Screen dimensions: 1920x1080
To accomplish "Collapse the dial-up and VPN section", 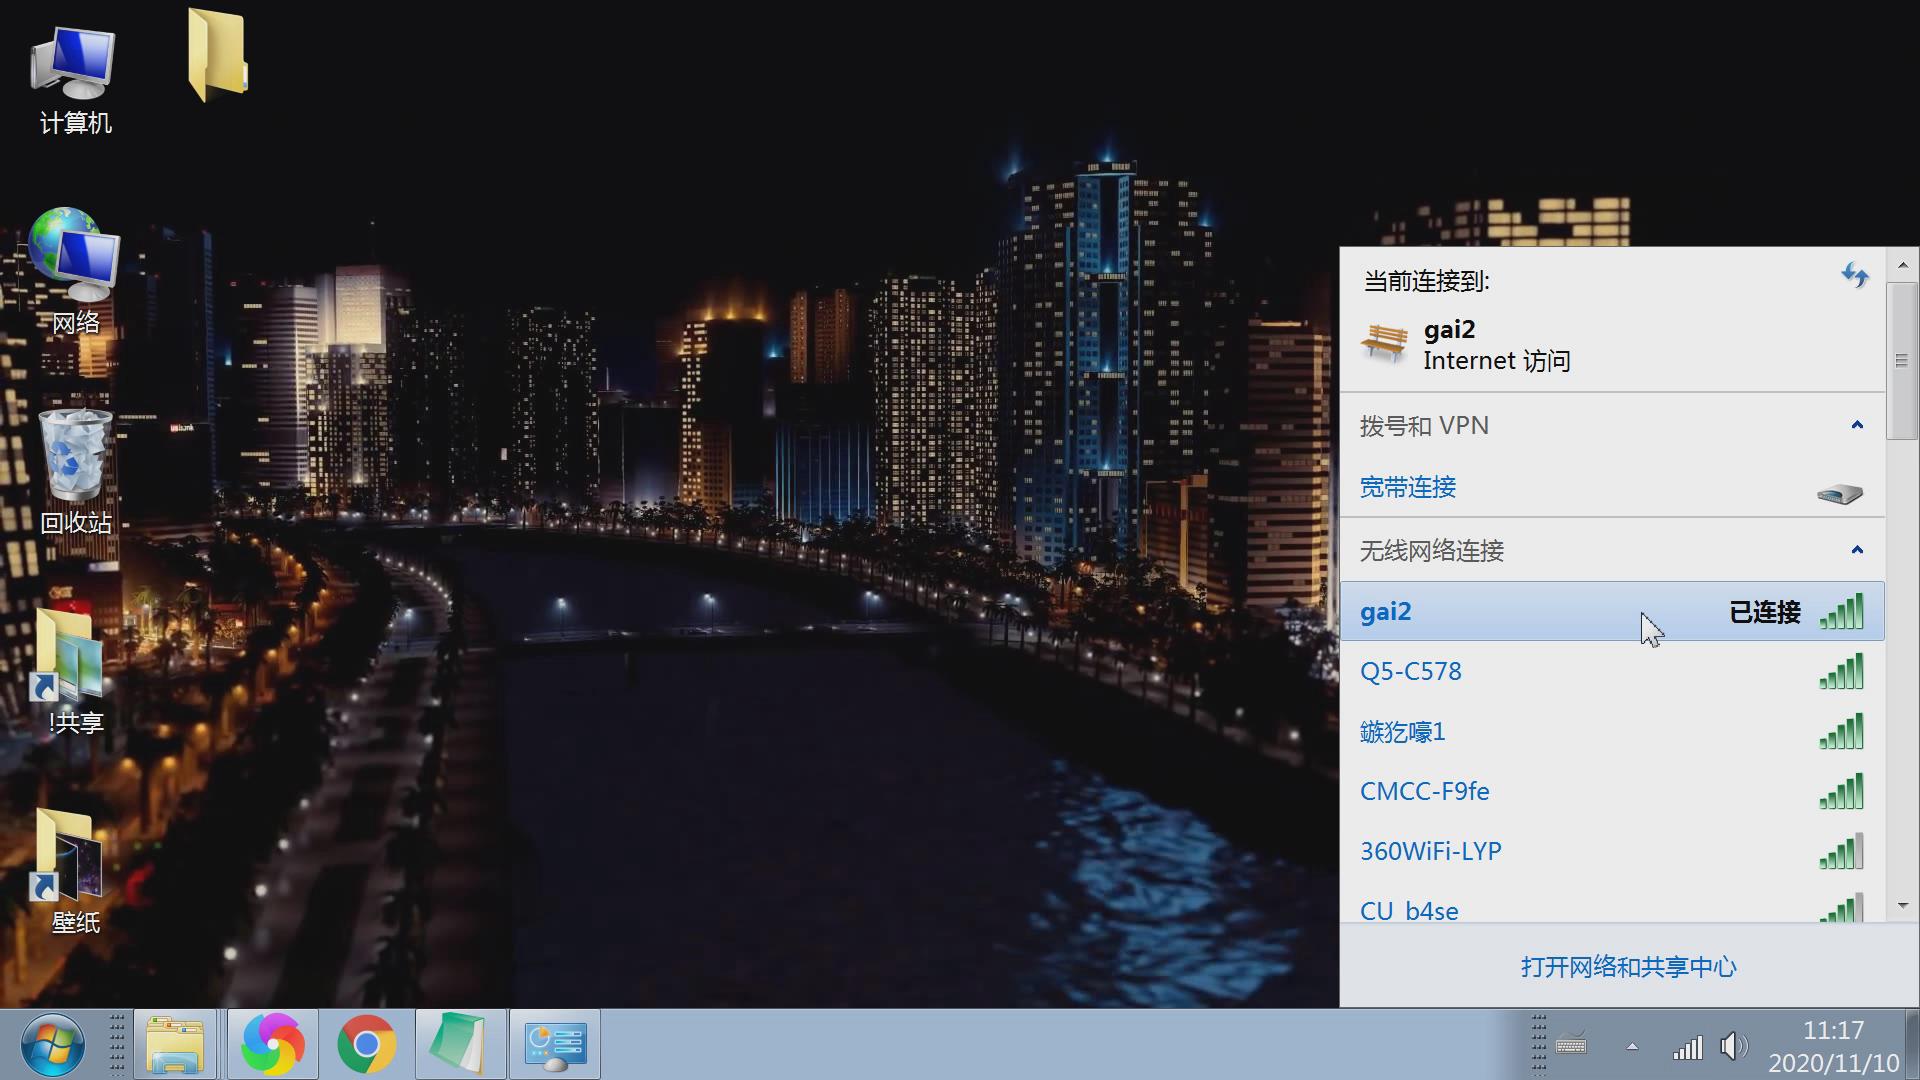I will [x=1857, y=425].
